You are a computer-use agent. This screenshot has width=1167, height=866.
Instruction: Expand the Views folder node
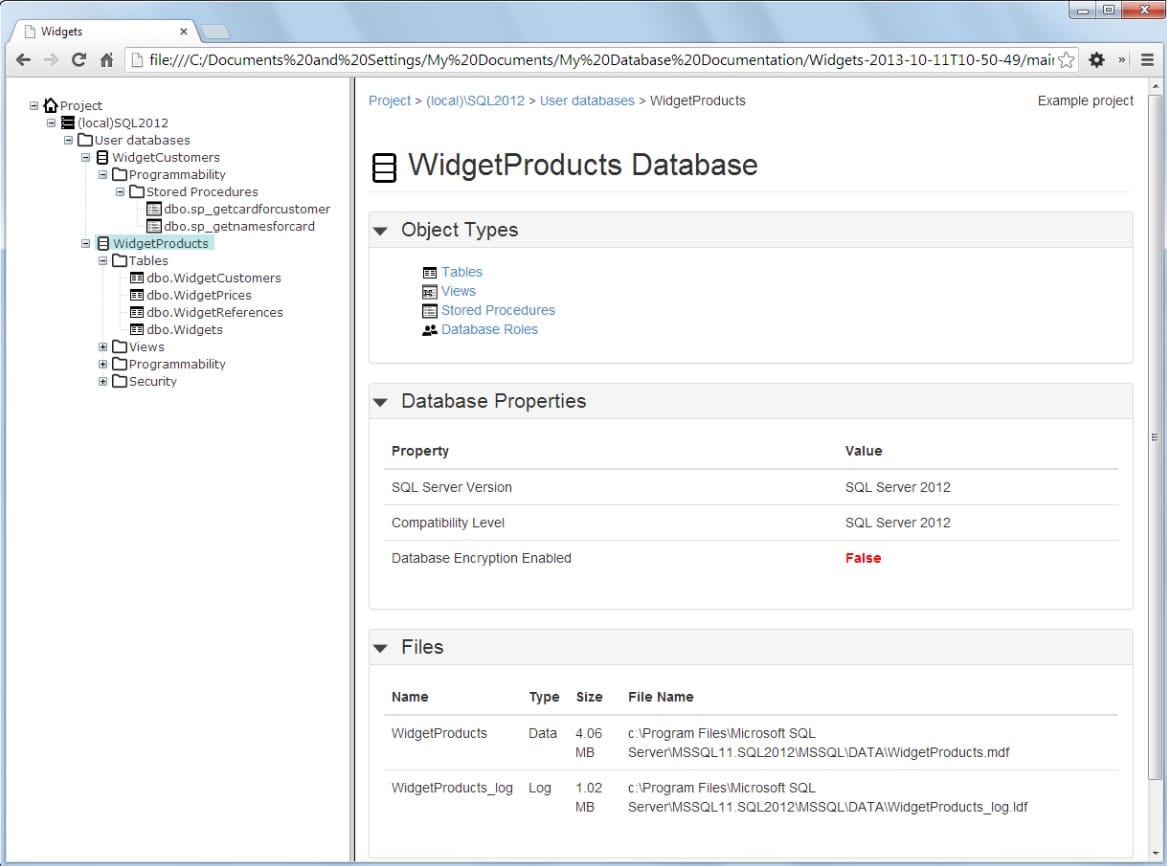pyautogui.click(x=103, y=347)
